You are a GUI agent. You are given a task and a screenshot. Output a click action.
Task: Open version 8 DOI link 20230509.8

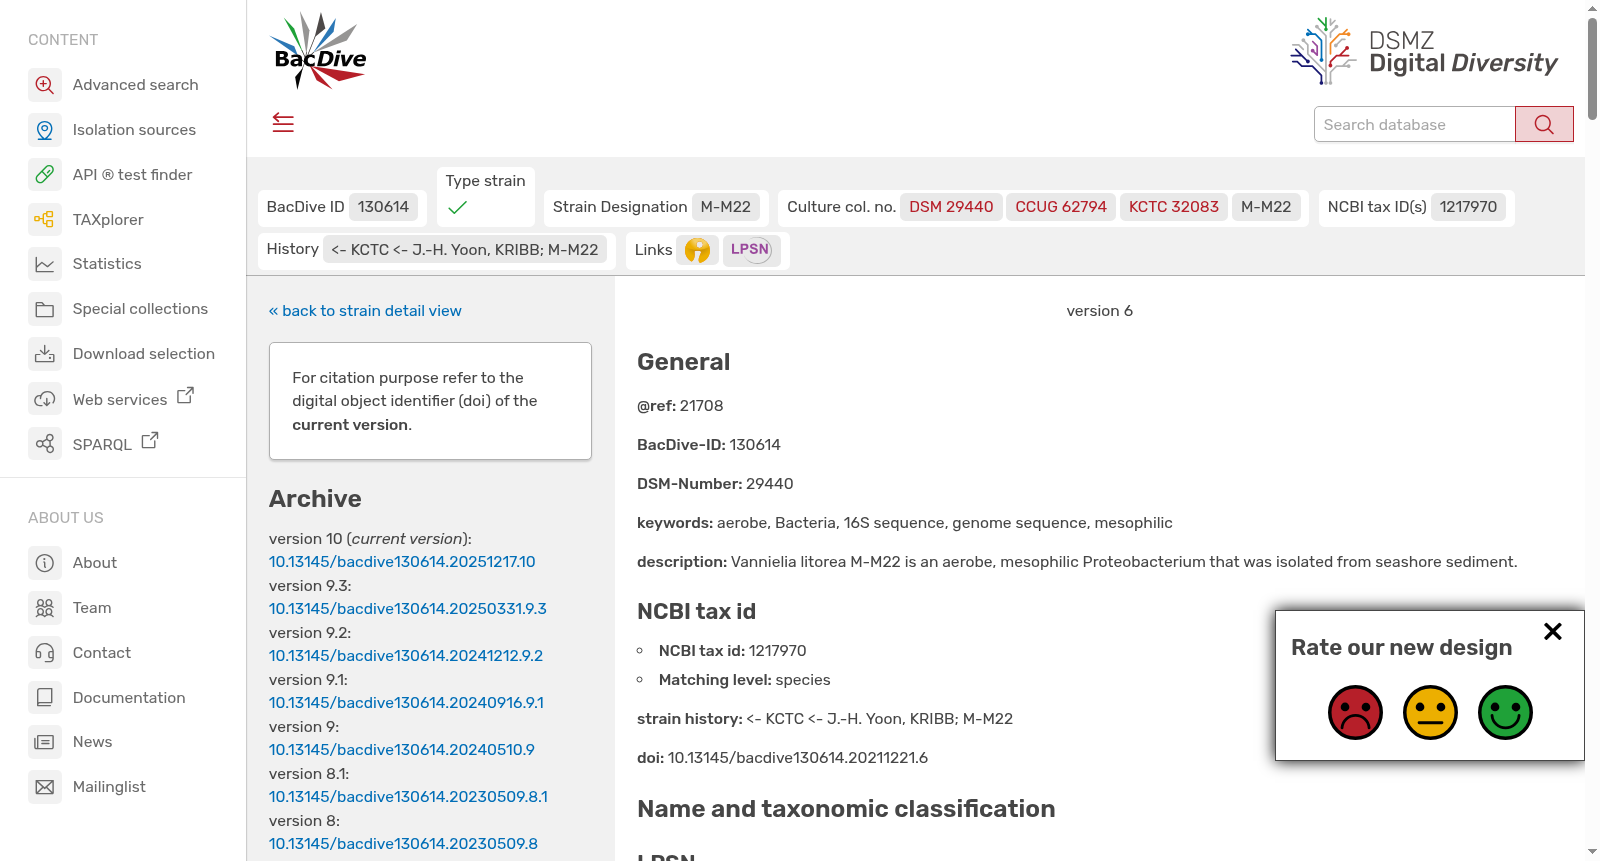coord(403,844)
